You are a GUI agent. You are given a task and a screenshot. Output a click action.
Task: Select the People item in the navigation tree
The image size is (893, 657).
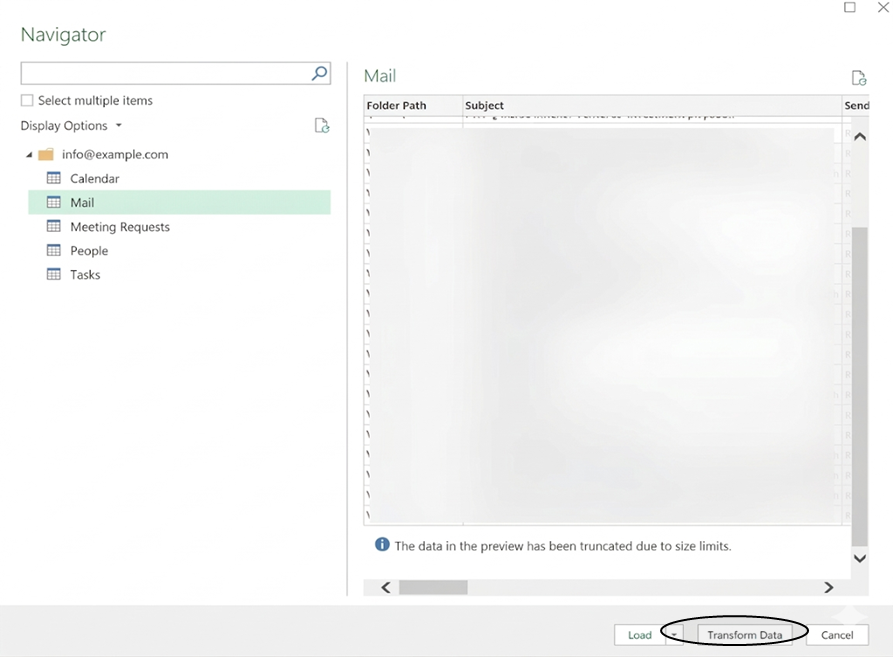(x=87, y=250)
